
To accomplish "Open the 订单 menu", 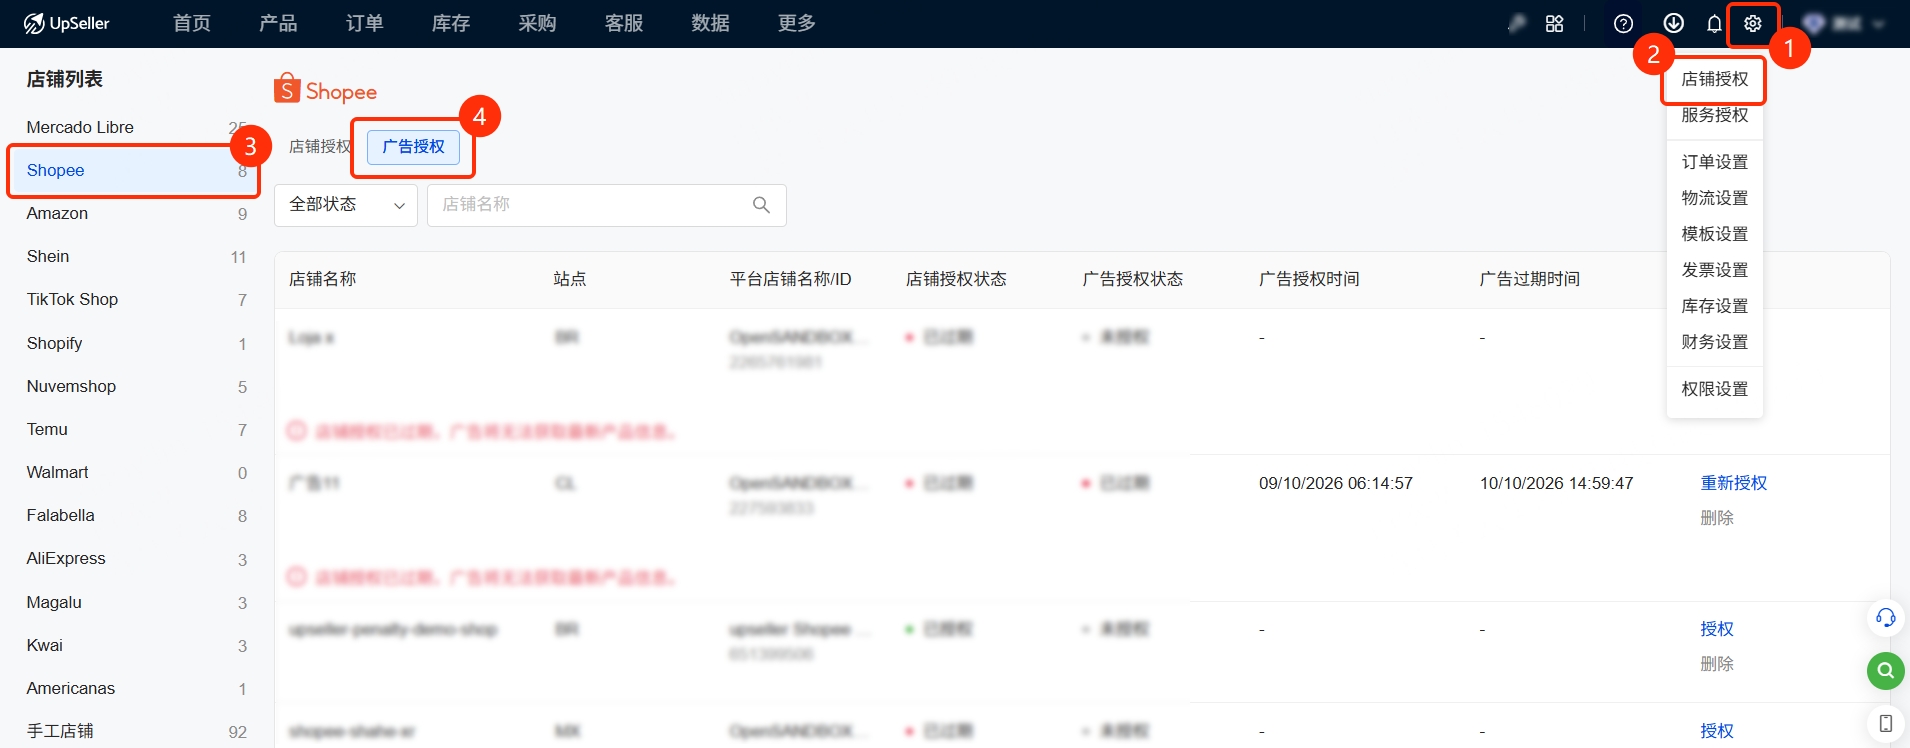I will [364, 23].
